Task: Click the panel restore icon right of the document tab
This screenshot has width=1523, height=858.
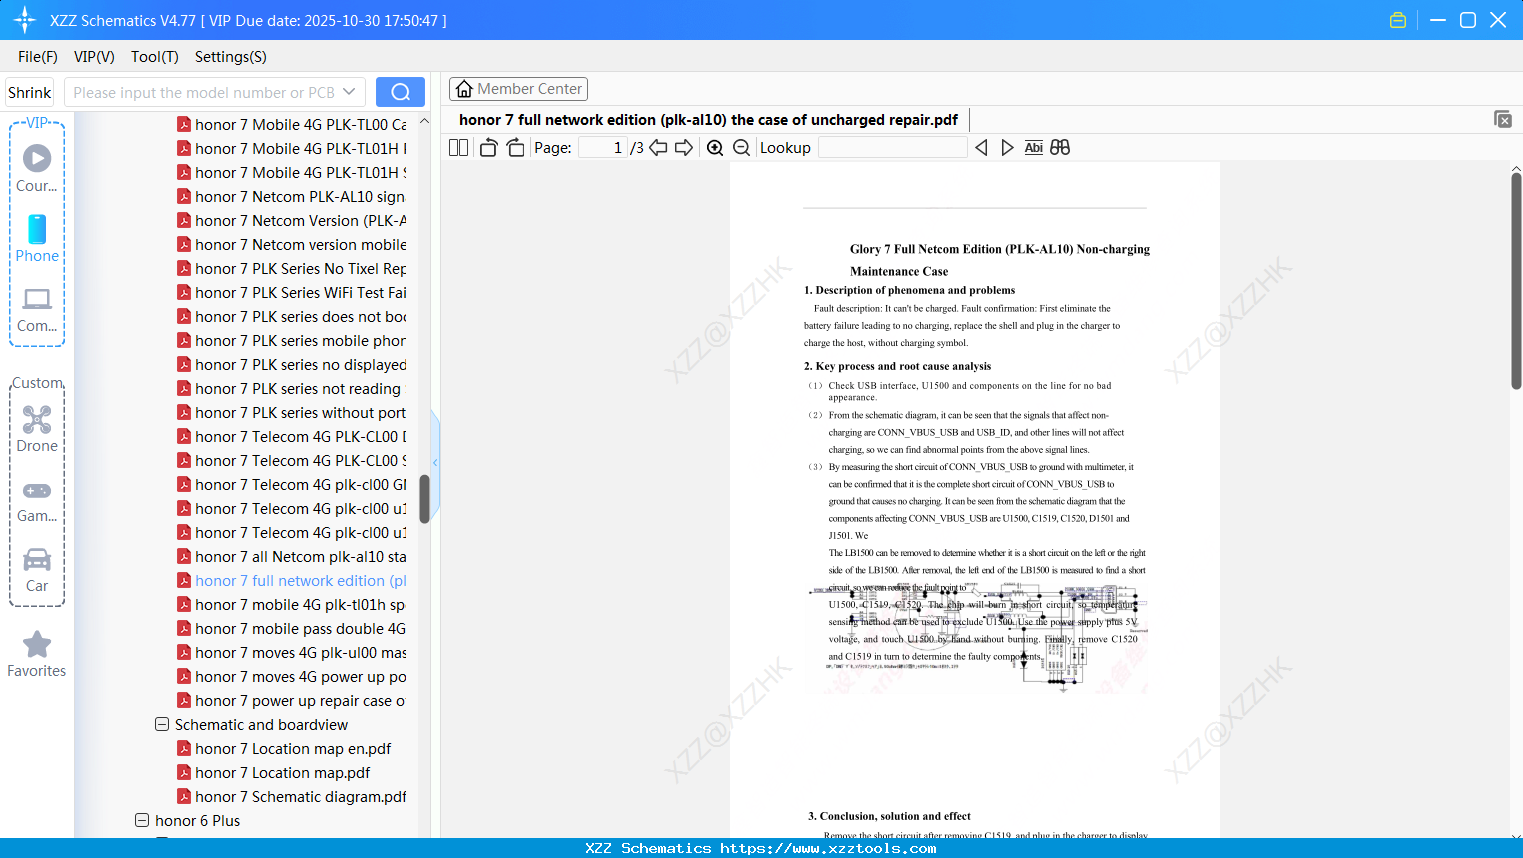Action: coord(1502,119)
